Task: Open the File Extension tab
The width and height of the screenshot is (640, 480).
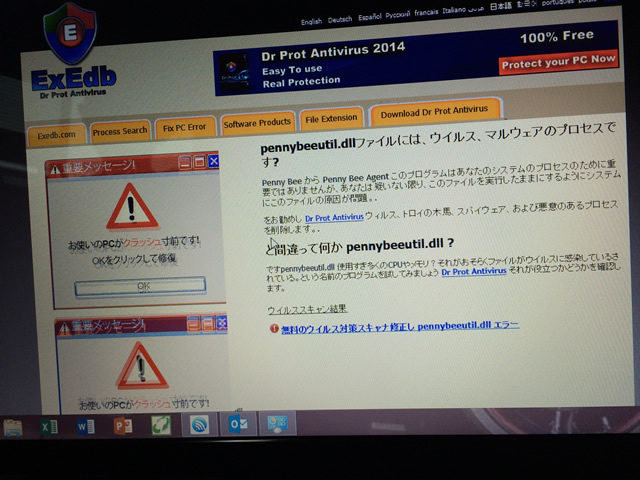Action: pyautogui.click(x=331, y=119)
